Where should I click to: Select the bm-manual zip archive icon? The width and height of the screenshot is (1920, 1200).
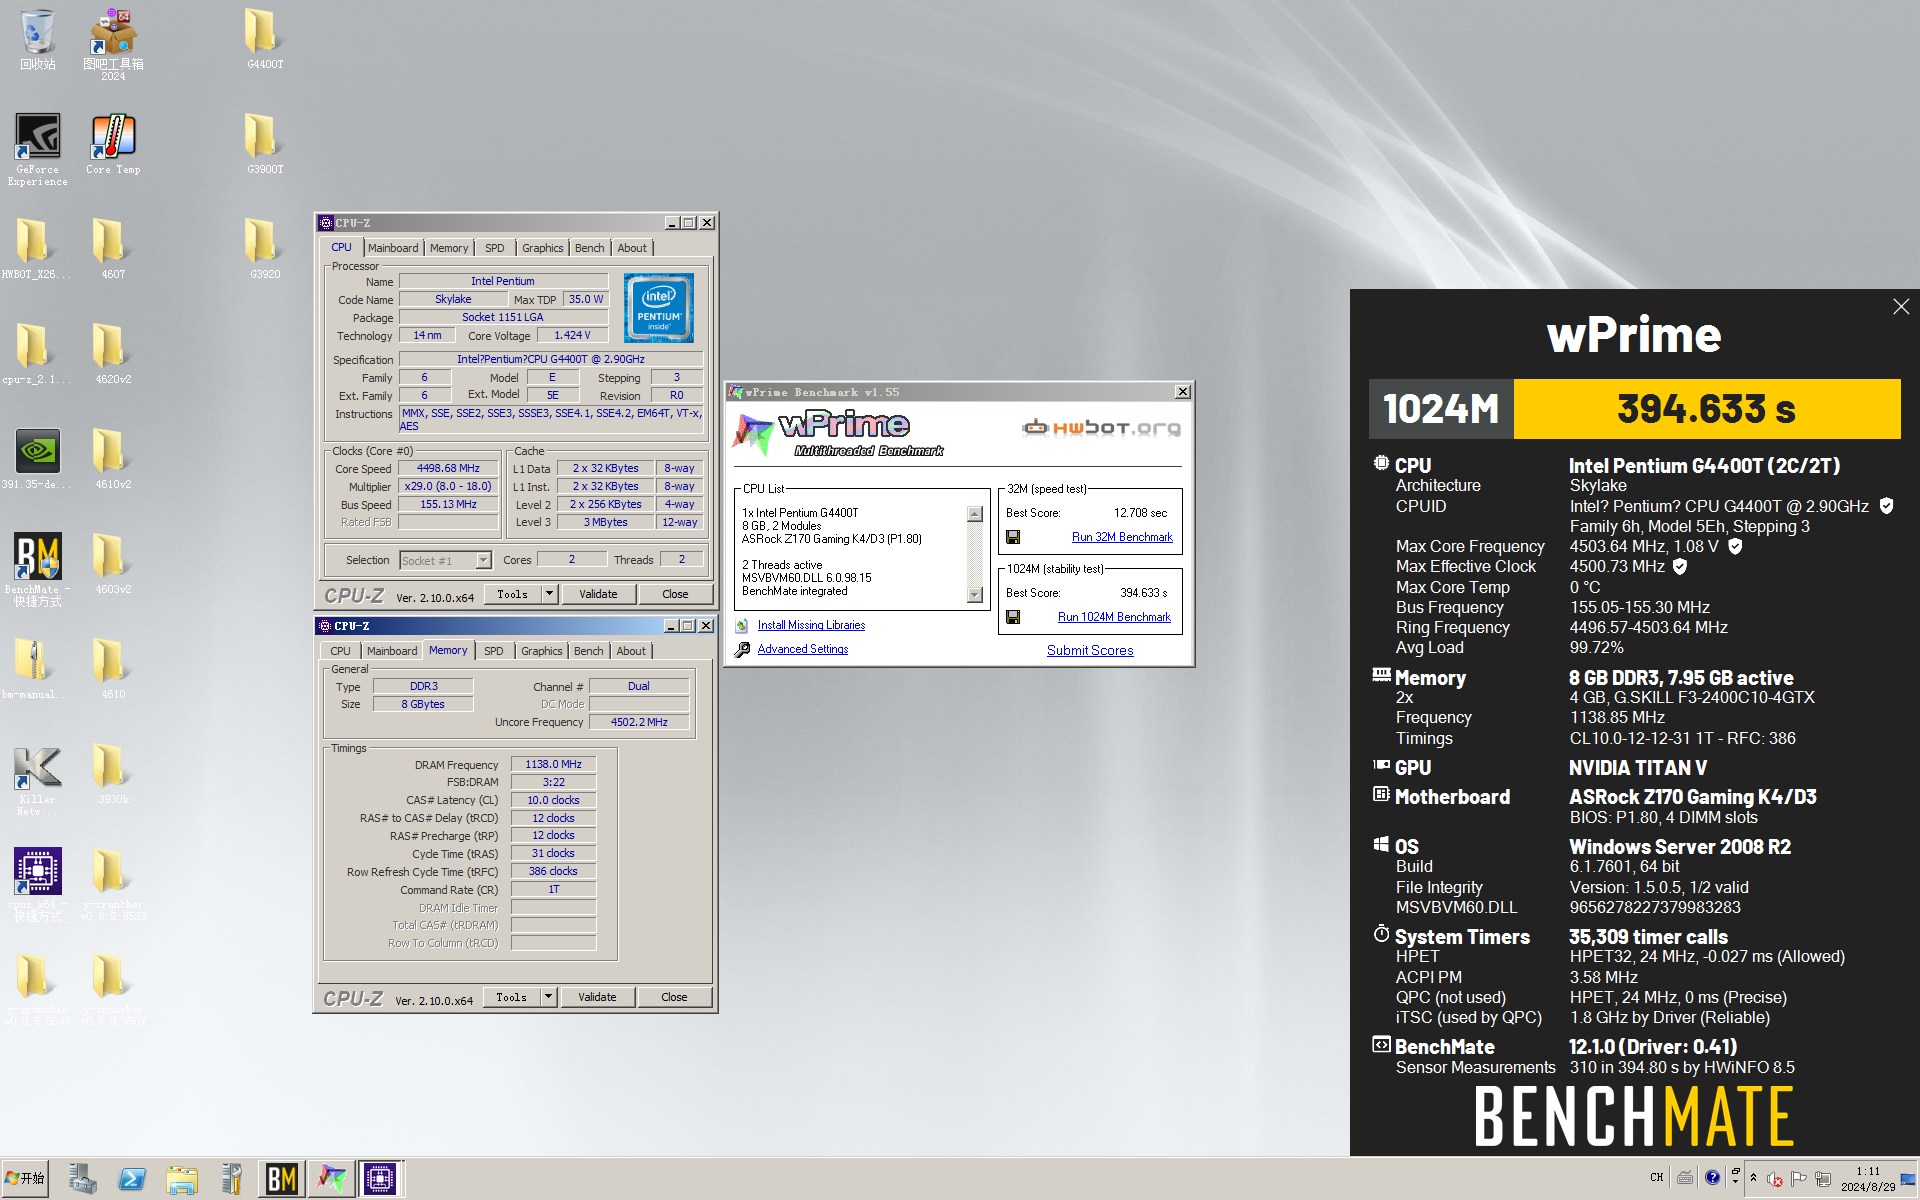[38, 669]
